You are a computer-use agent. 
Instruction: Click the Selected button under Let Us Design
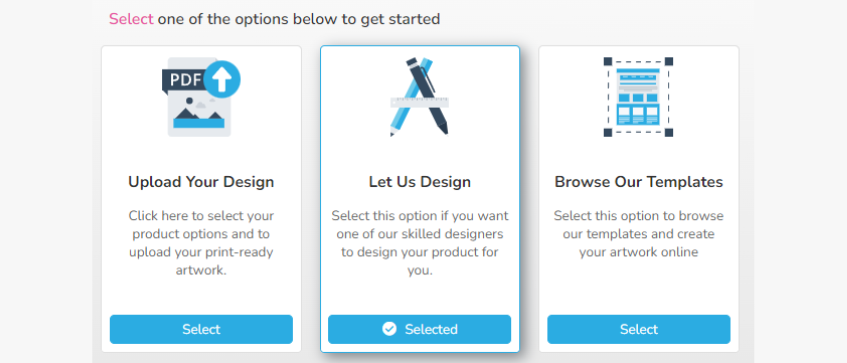click(420, 330)
